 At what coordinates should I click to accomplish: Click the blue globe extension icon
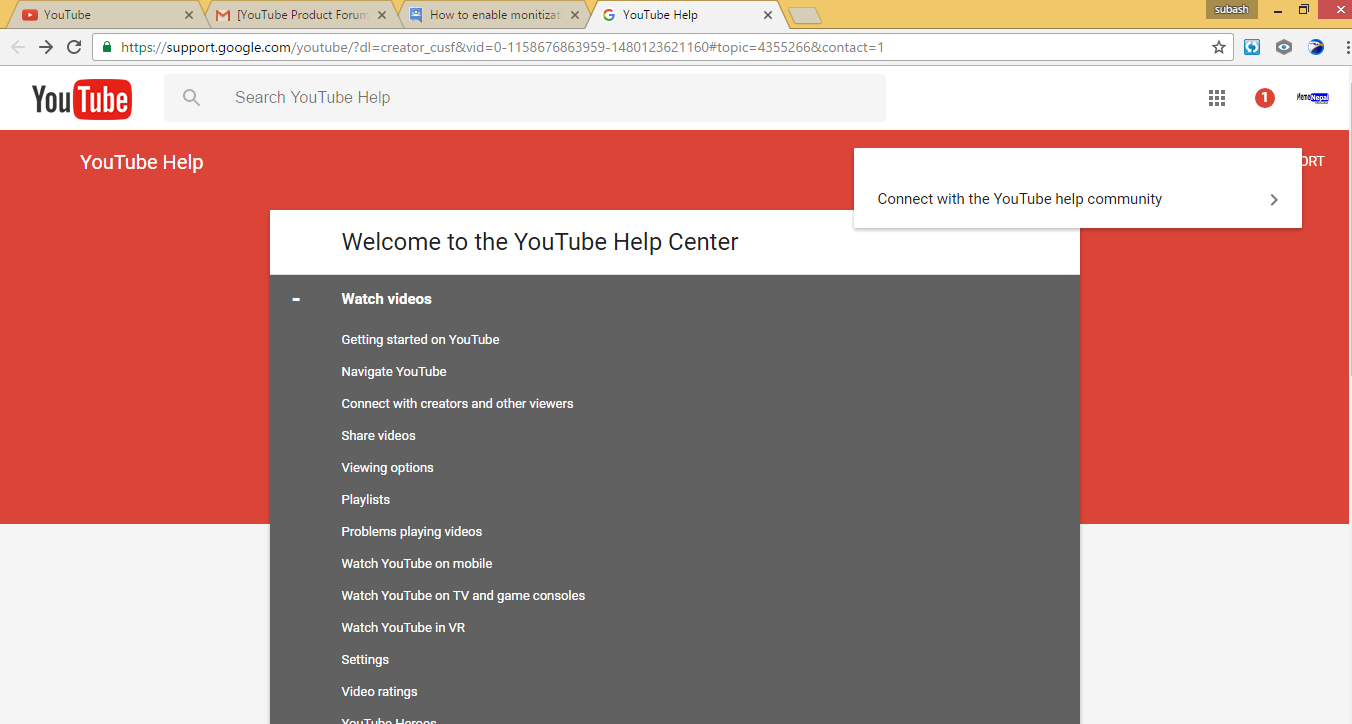[1316, 47]
